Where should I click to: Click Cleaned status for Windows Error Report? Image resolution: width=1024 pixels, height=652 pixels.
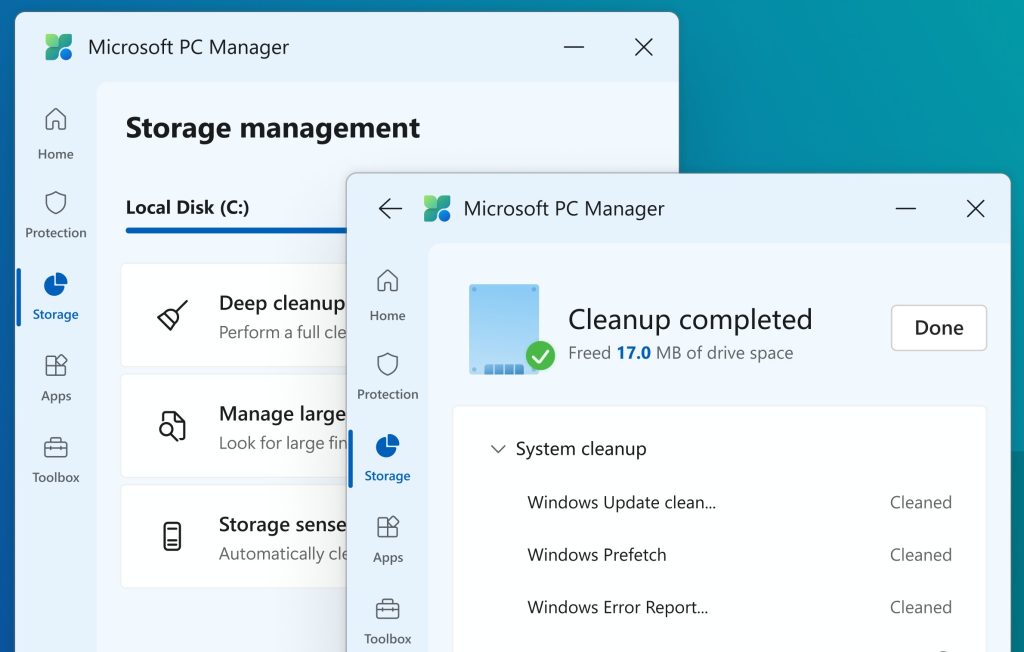click(x=920, y=607)
